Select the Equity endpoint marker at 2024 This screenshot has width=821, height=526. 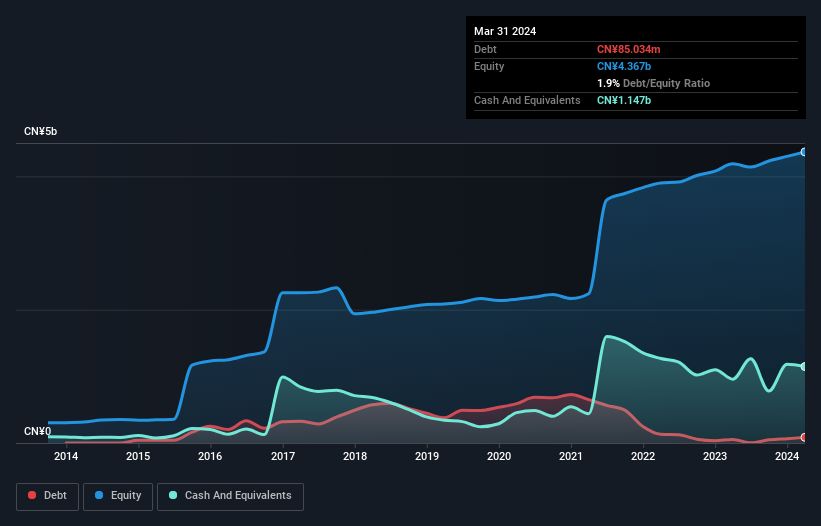point(804,152)
